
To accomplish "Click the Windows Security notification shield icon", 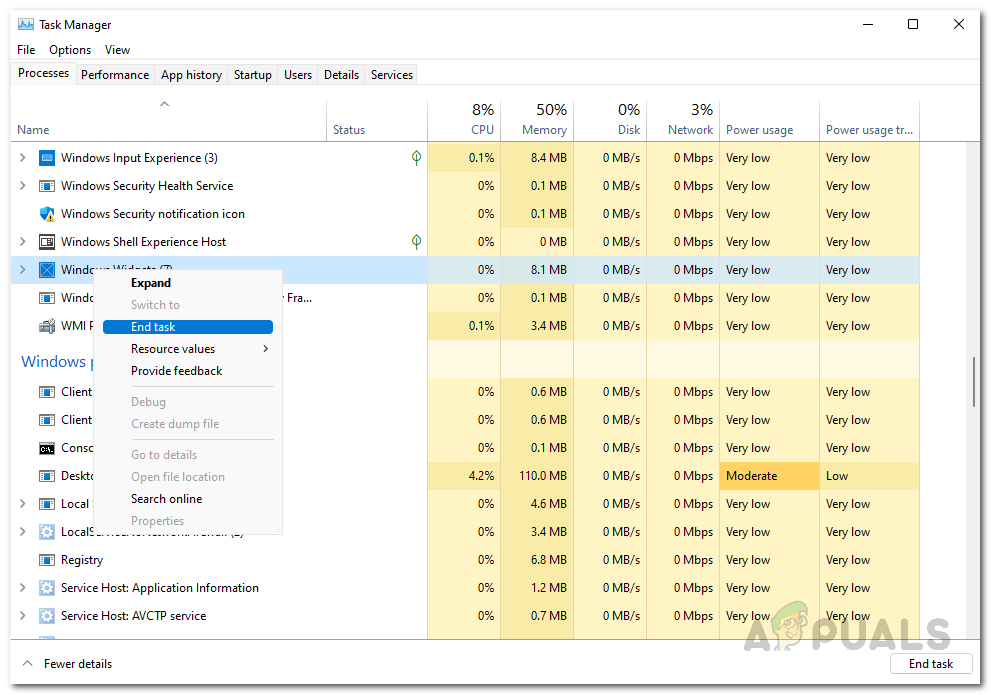I will tap(47, 214).
